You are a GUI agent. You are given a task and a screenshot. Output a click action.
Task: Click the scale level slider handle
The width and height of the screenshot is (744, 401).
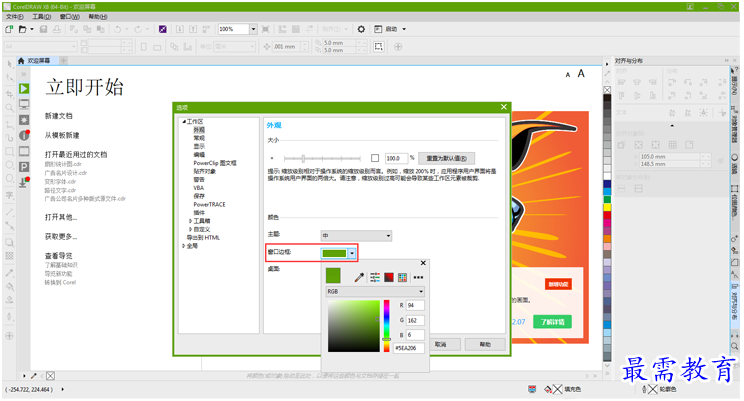pyautogui.click(x=303, y=158)
